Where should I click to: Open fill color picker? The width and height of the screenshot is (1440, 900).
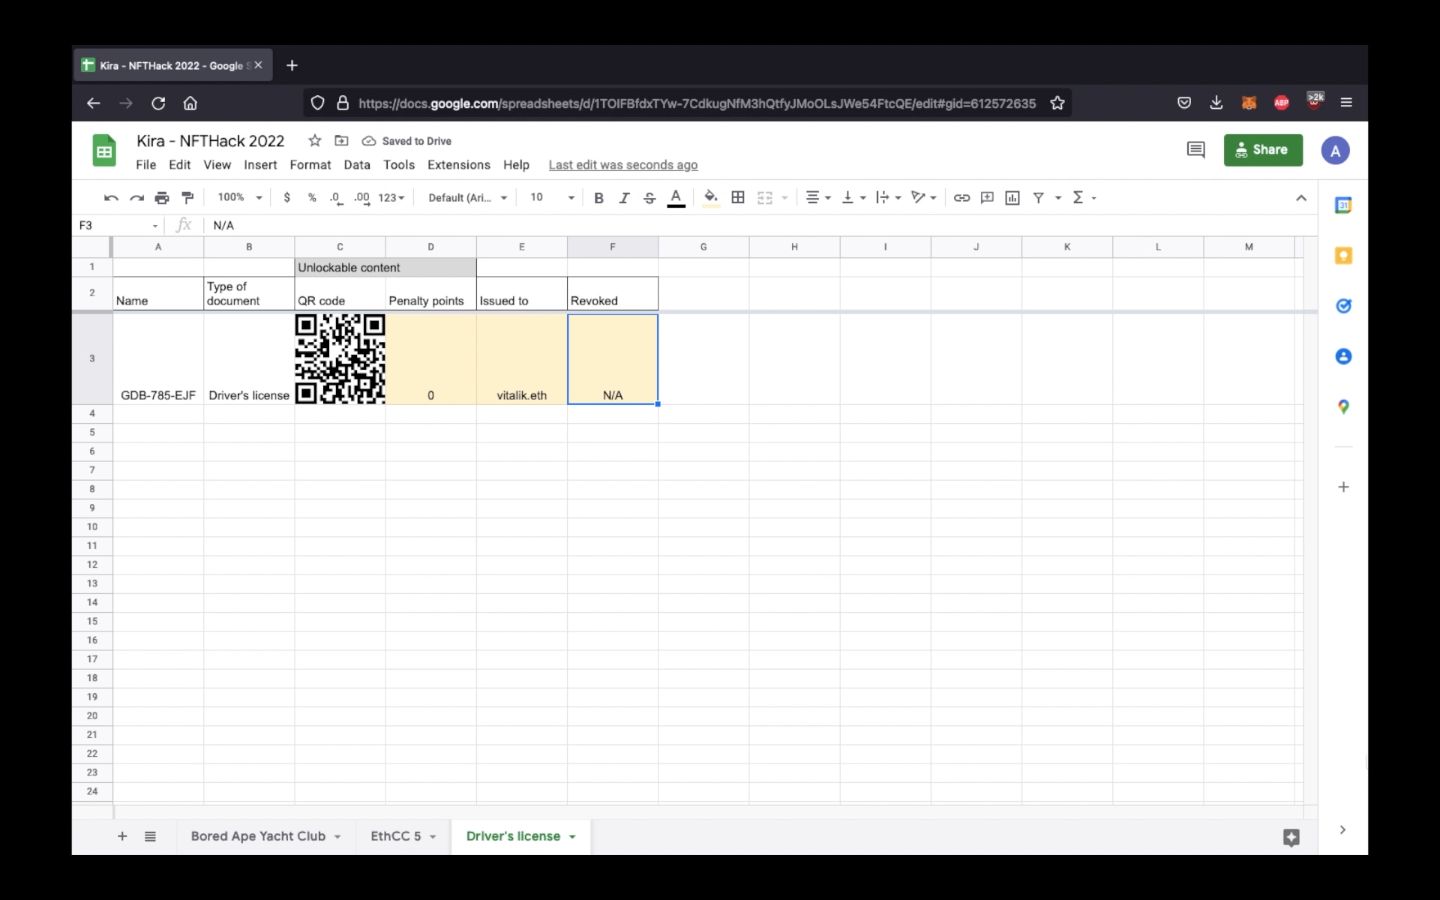coord(711,198)
